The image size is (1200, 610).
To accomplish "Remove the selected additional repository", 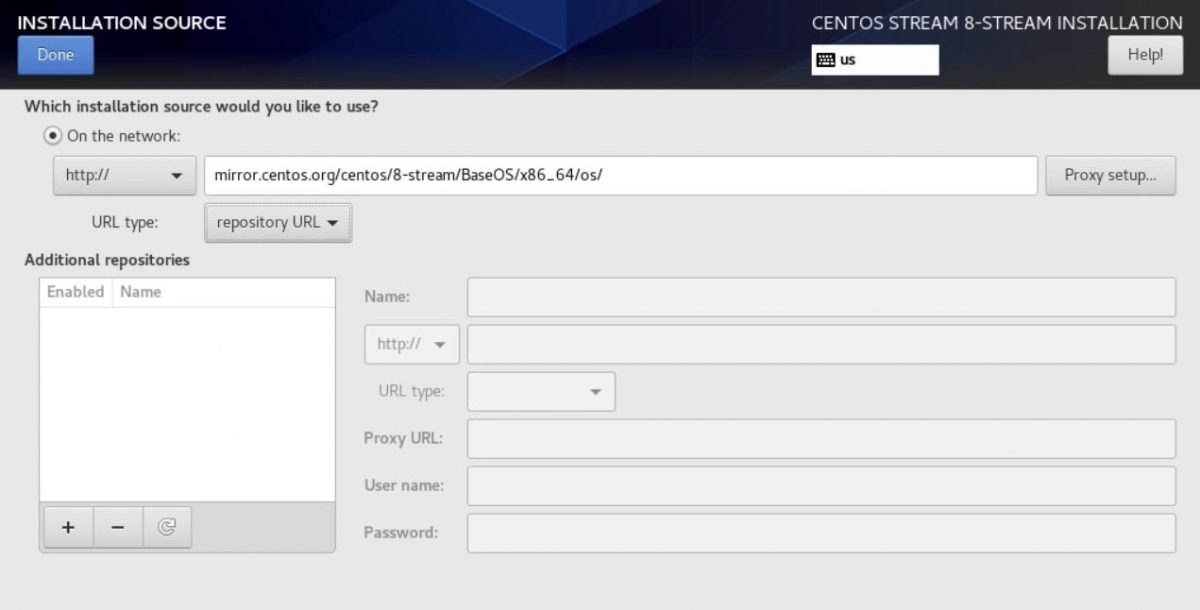I will 117,527.
